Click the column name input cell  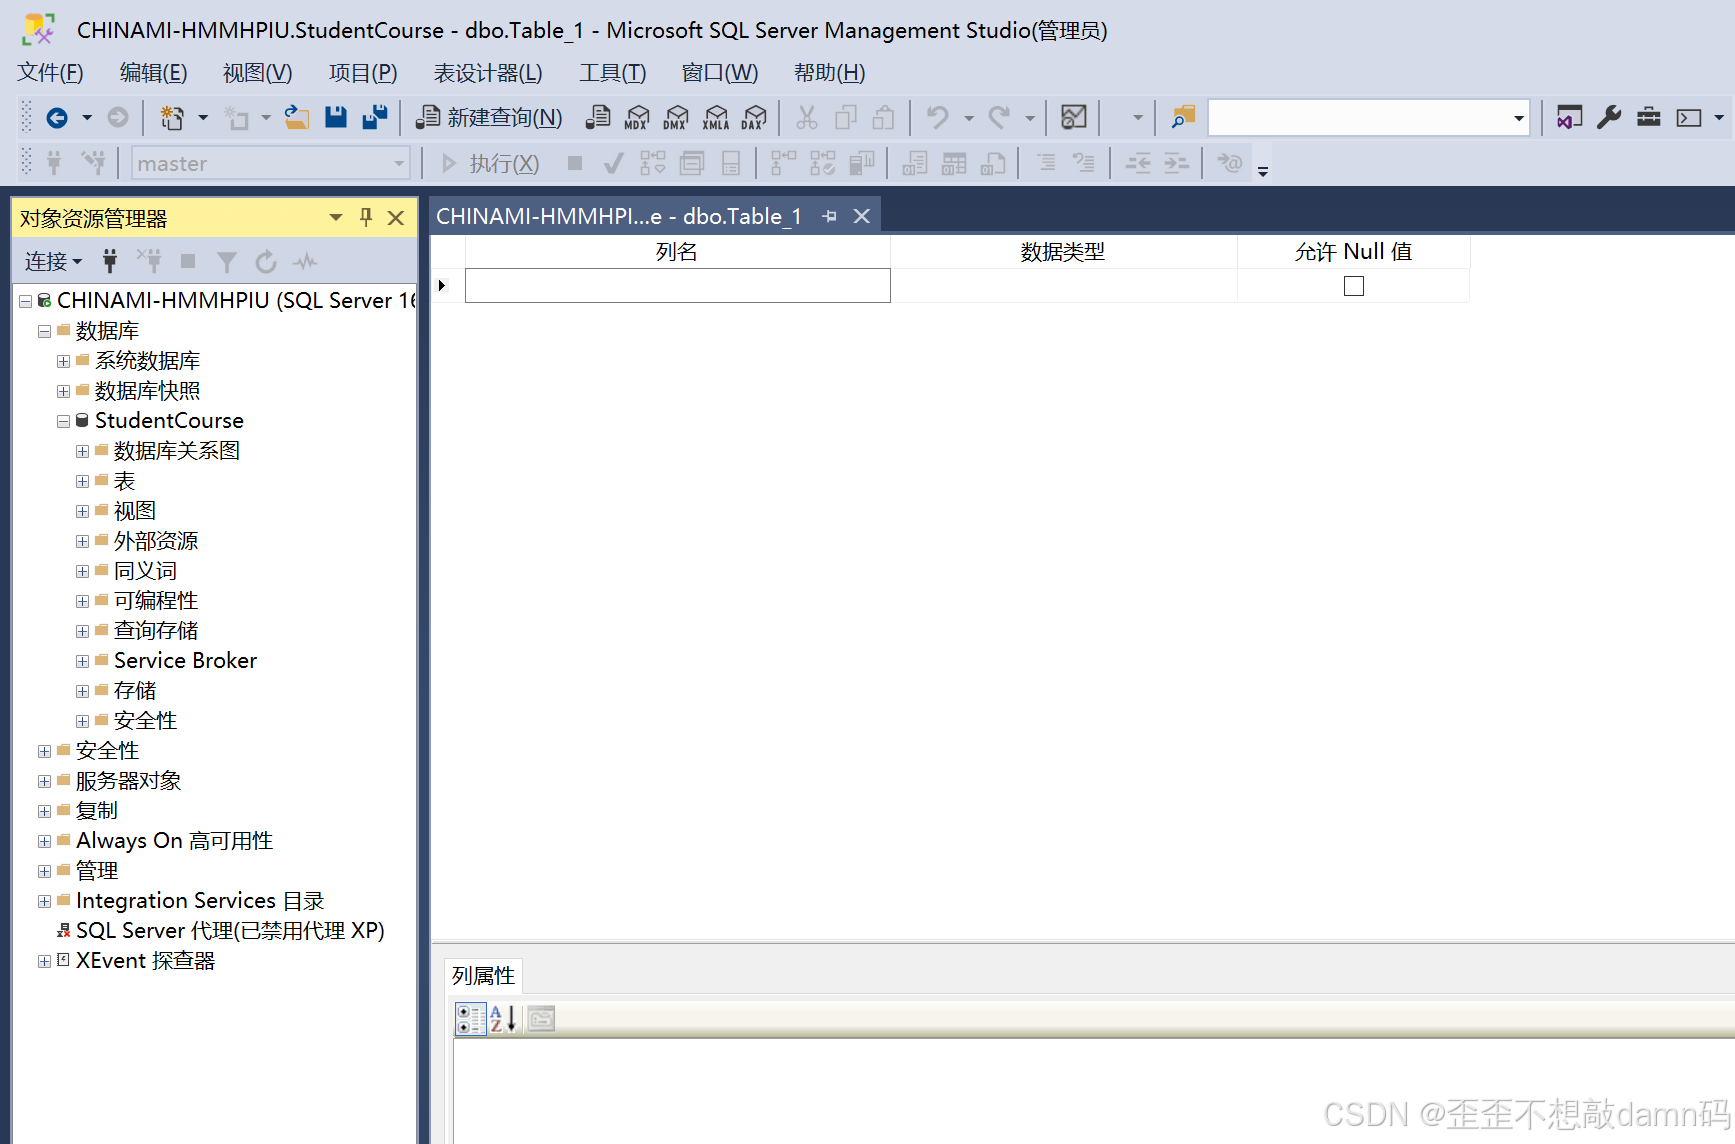coord(677,286)
